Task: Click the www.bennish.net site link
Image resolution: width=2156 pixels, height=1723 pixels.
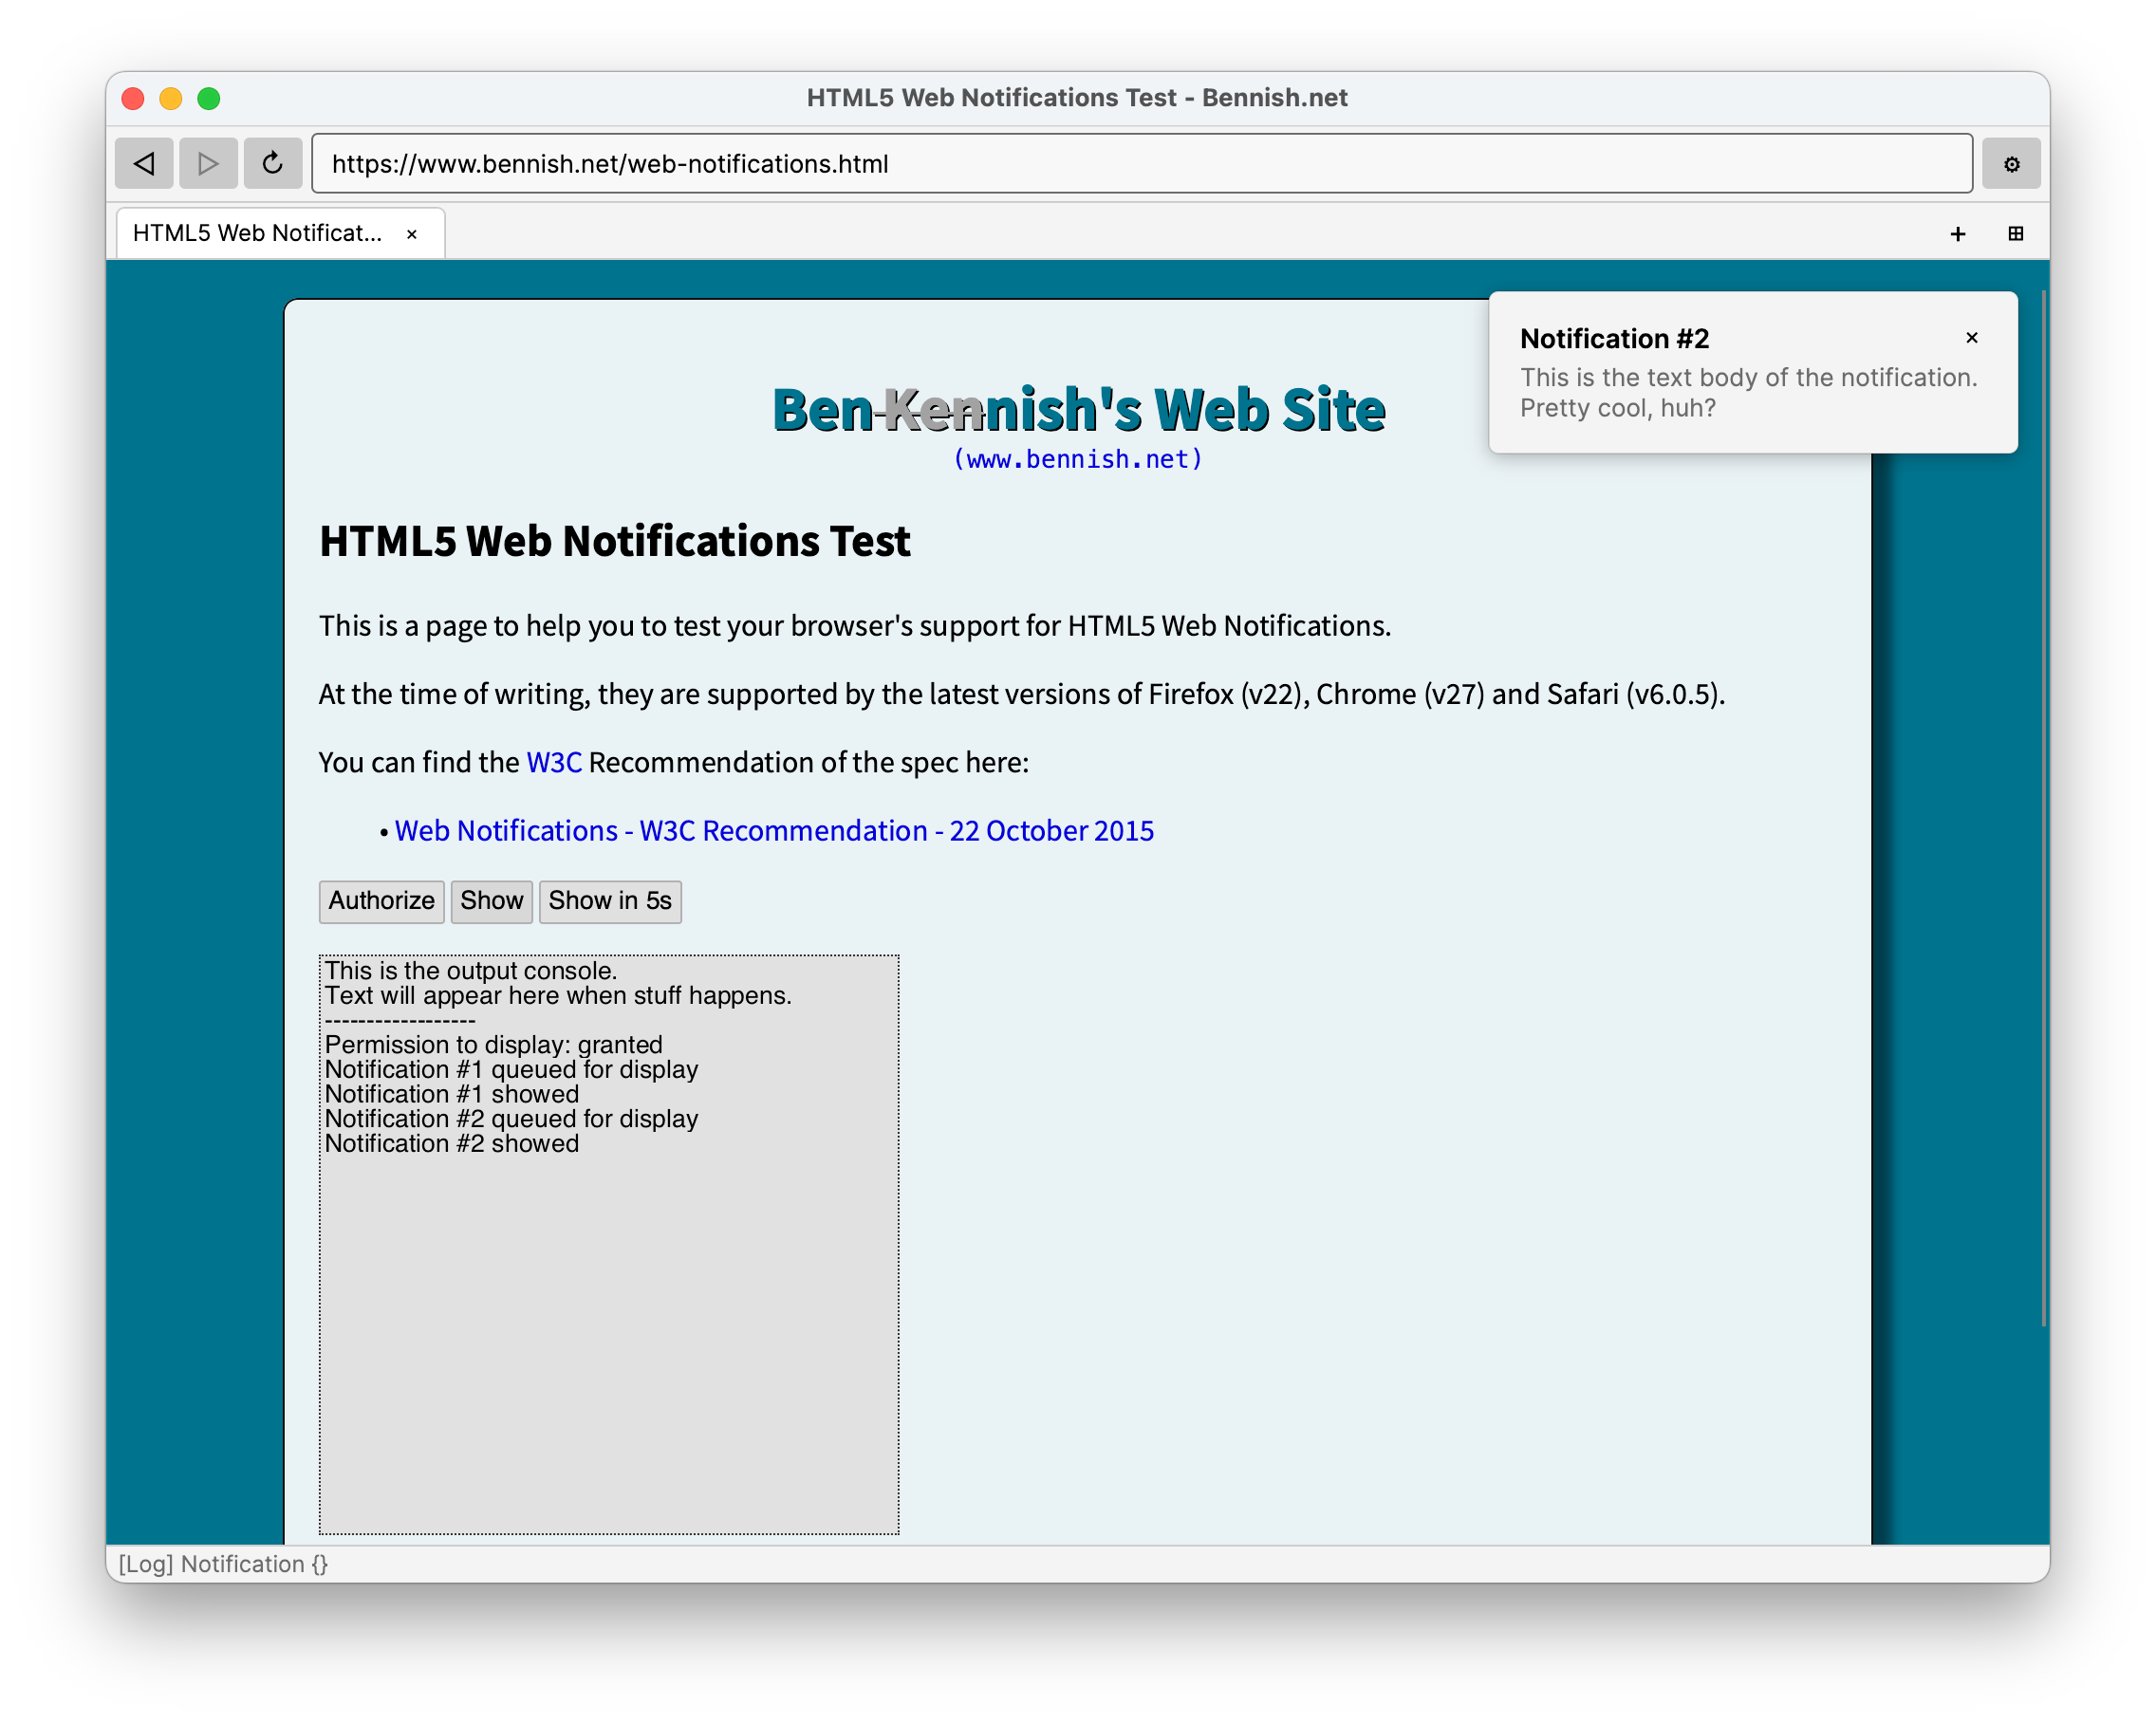Action: click(1077, 459)
